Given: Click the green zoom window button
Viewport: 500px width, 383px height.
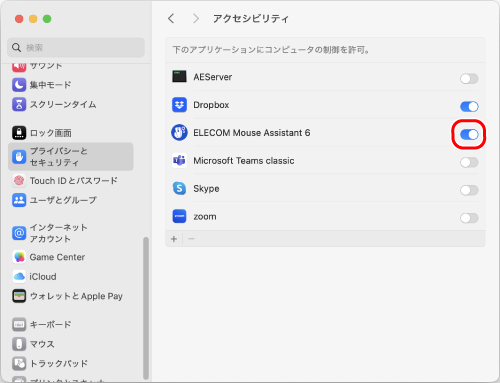Looking at the screenshot, I should pos(47,19).
